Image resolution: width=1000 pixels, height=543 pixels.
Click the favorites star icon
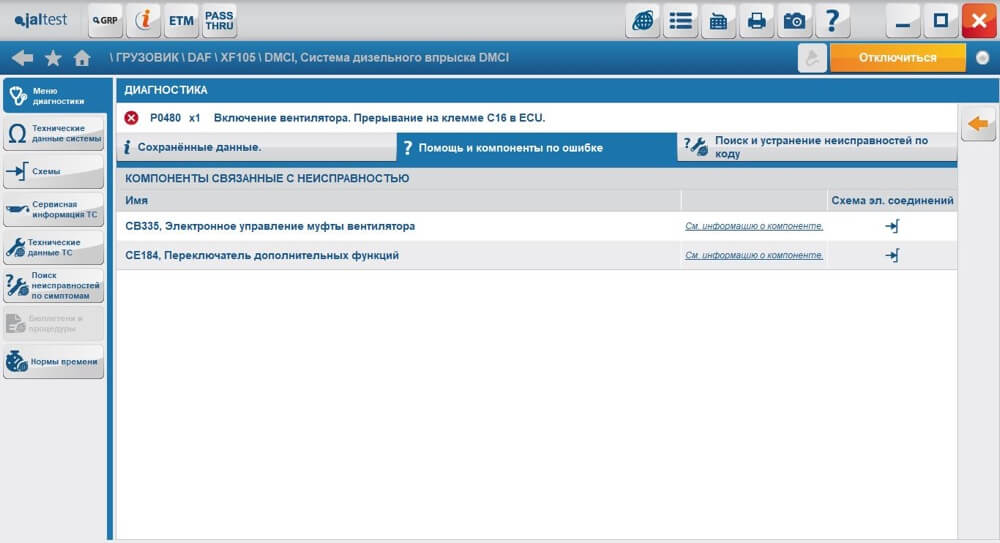click(53, 58)
